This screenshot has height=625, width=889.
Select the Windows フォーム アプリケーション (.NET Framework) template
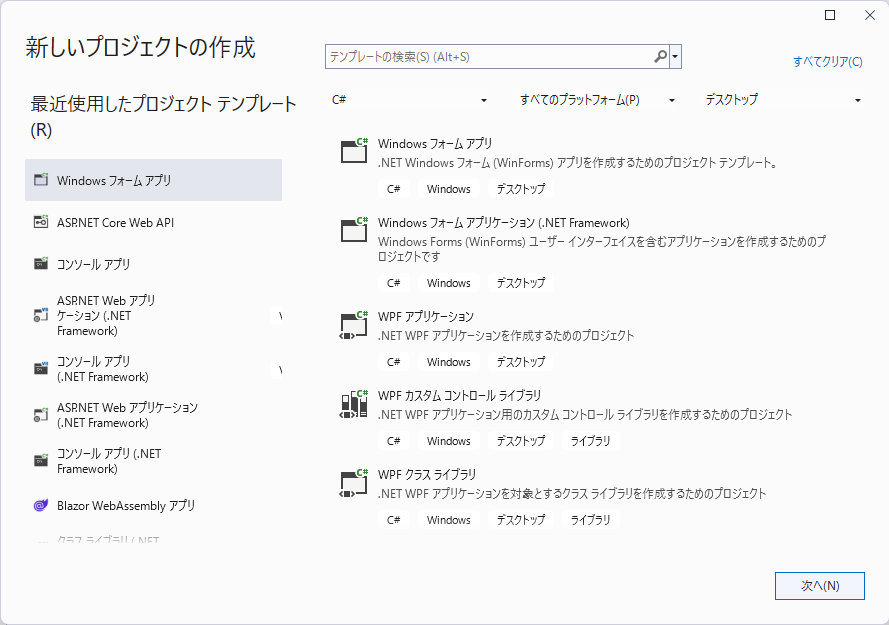pos(504,222)
